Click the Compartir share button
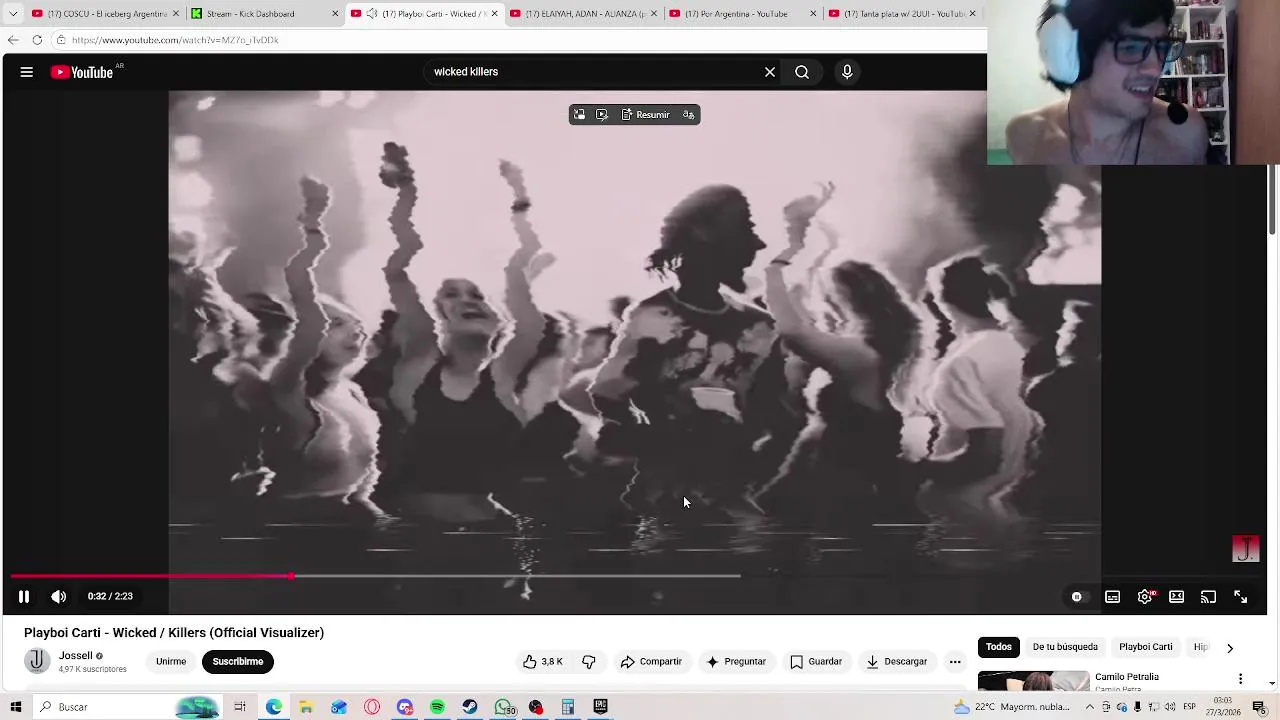Screen dimensions: 1280x720 pyautogui.click(x=651, y=661)
